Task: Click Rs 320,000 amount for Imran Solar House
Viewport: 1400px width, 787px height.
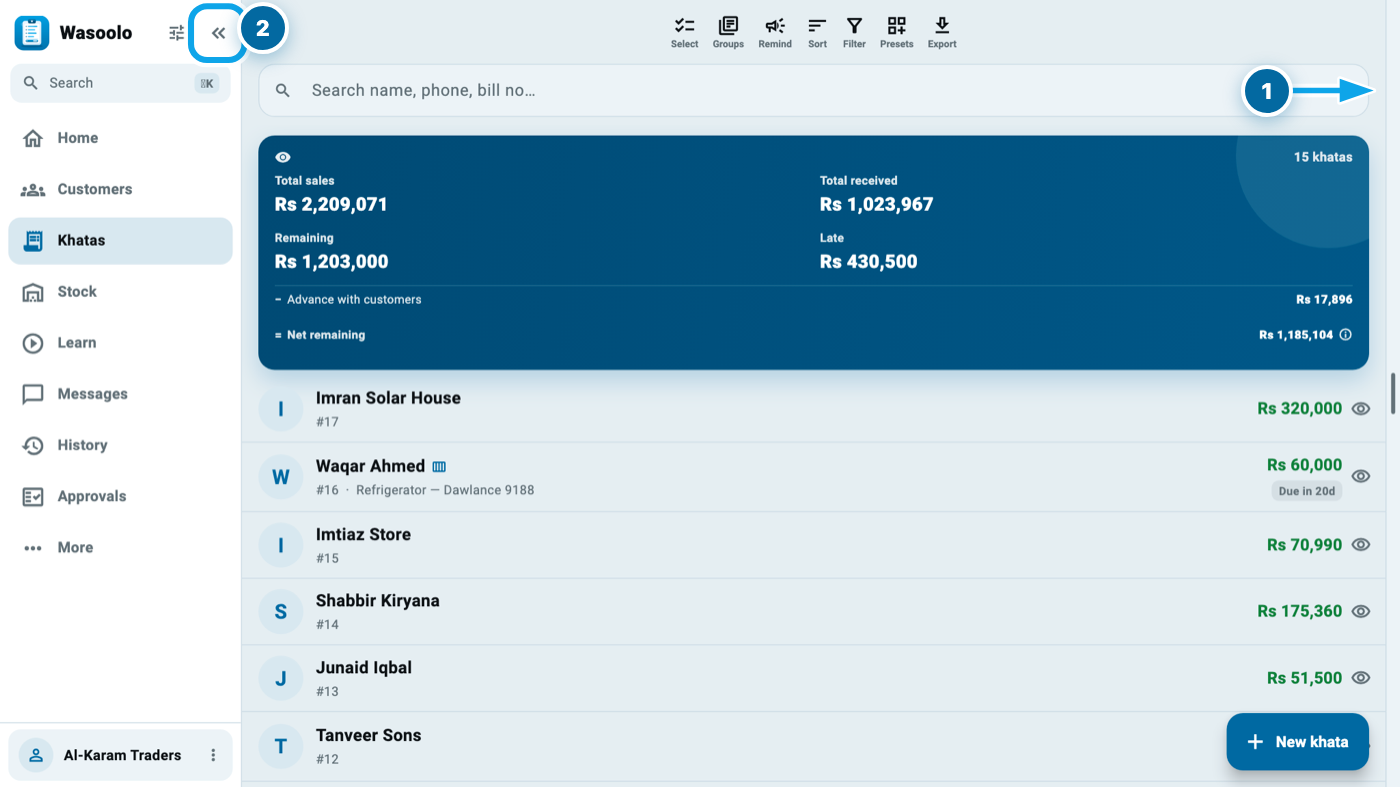Action: pyautogui.click(x=1300, y=408)
